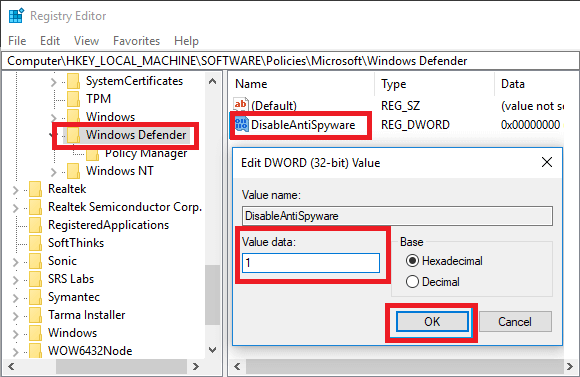Click the tree pane scroll up arrow
Image resolution: width=580 pixels, height=377 pixels.
coord(212,81)
